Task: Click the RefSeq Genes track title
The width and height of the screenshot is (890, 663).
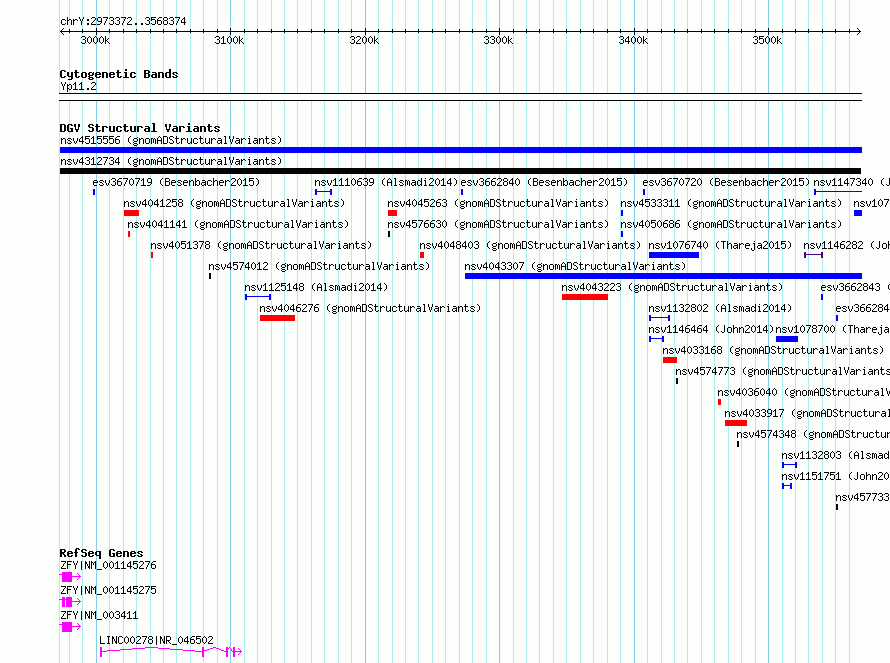Action: (102, 553)
